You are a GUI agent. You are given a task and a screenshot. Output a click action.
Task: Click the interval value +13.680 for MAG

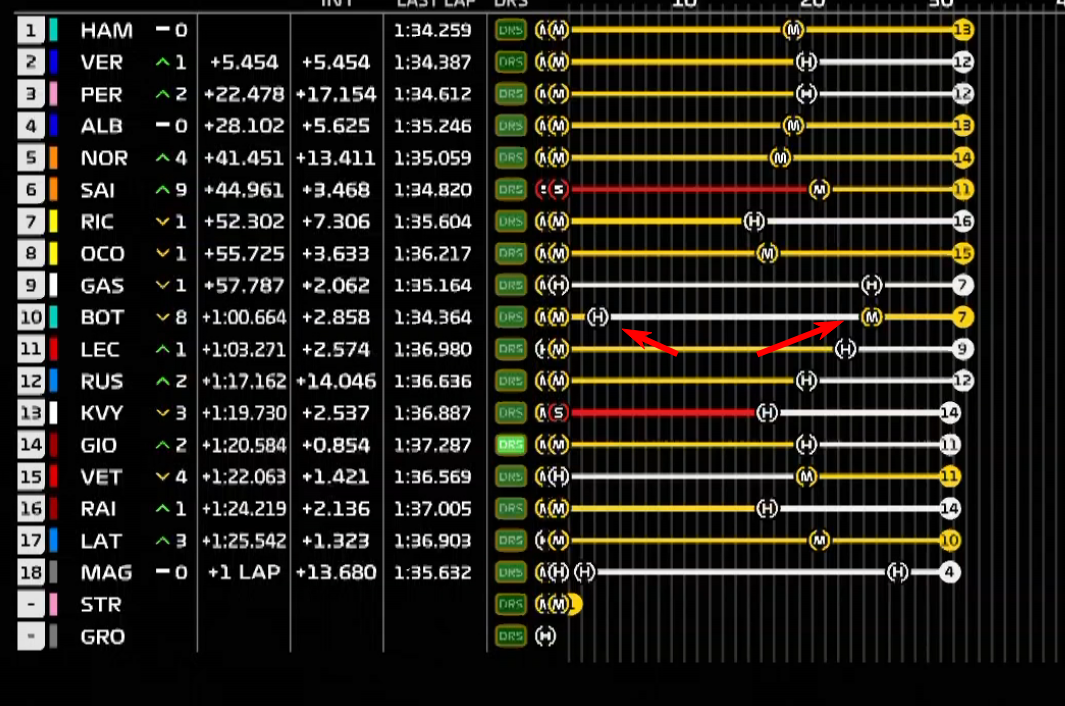(x=336, y=572)
